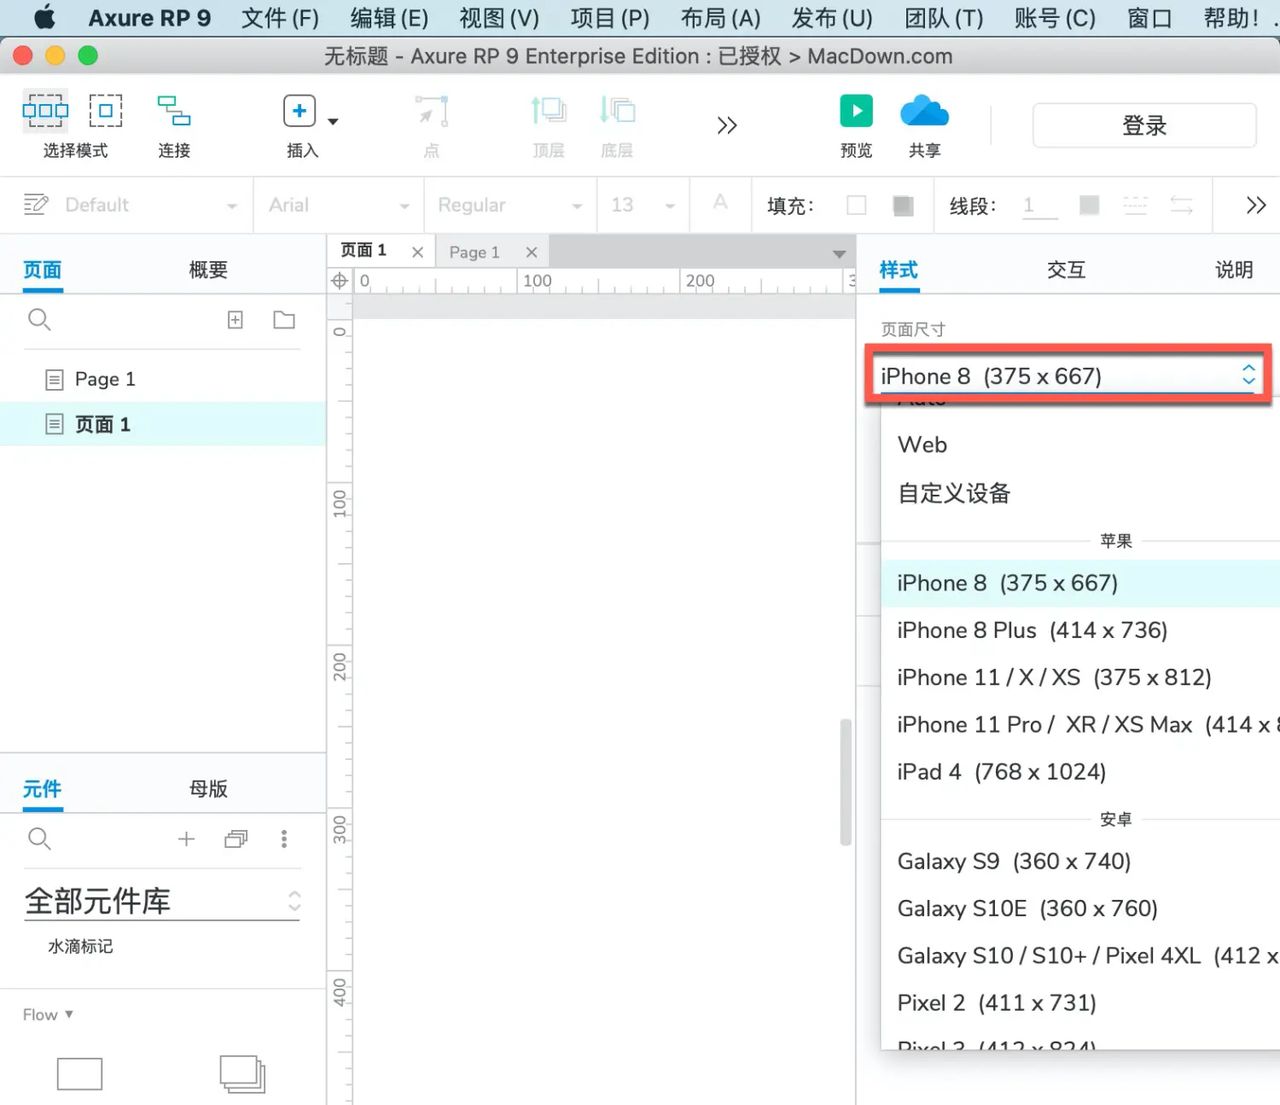
Task: Click the green Preview (预览) icon
Action: (856, 110)
